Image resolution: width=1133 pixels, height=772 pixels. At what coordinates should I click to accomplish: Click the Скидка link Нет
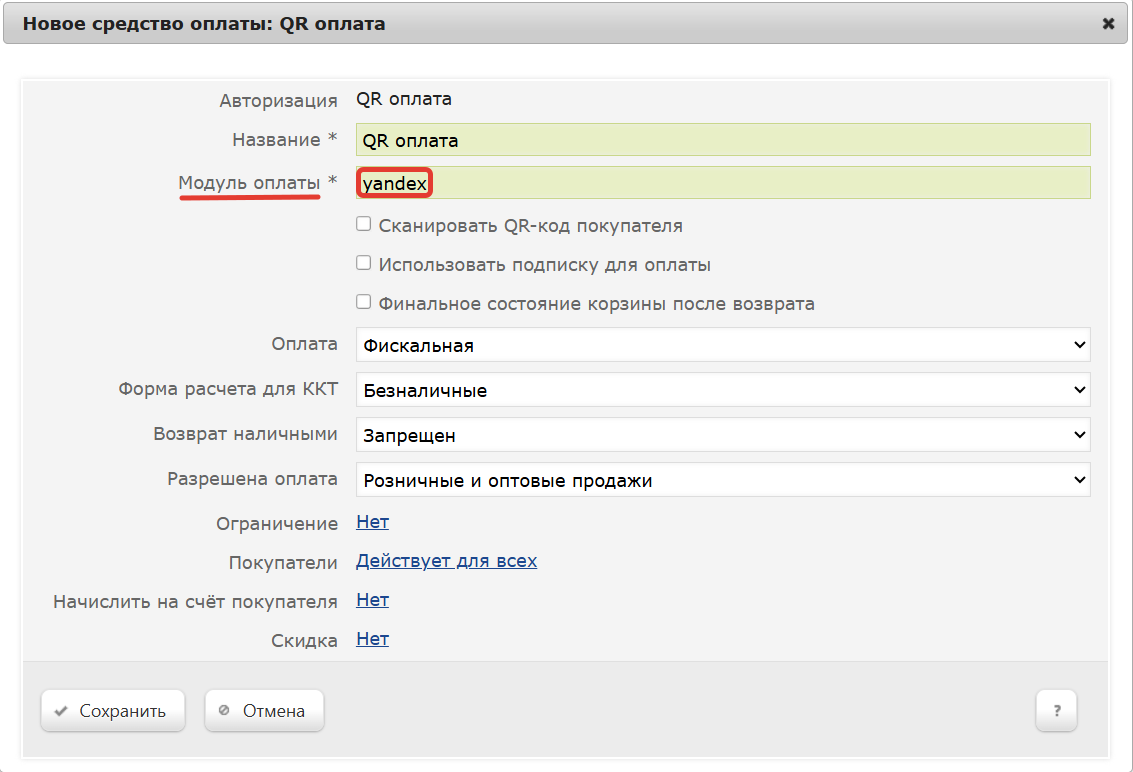(372, 639)
